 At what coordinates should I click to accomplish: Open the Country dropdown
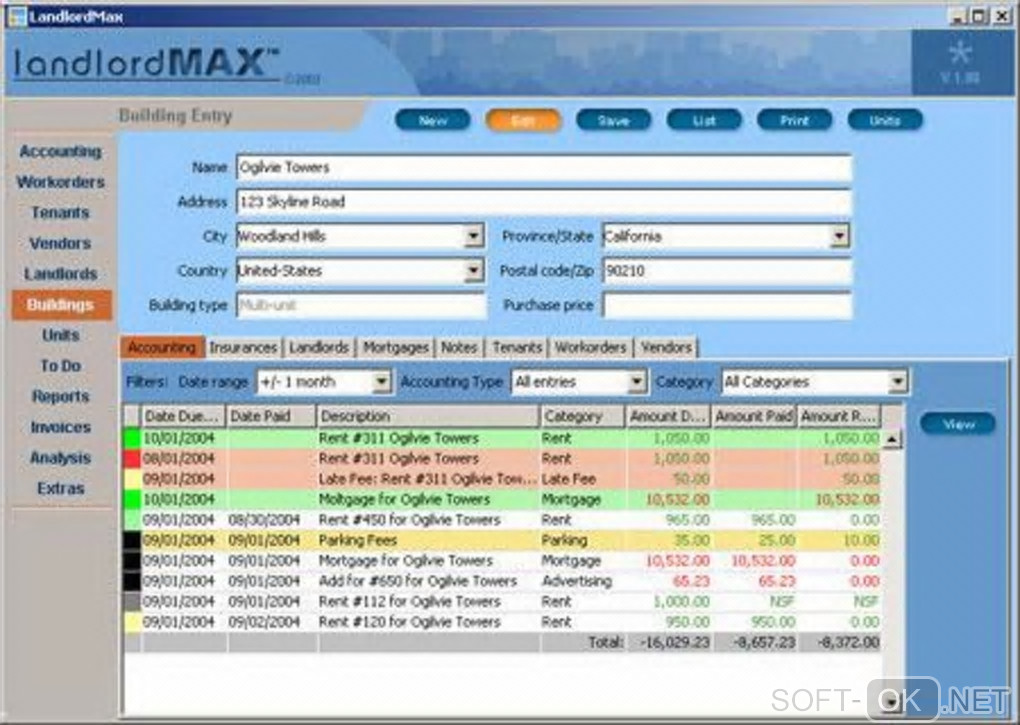point(474,270)
